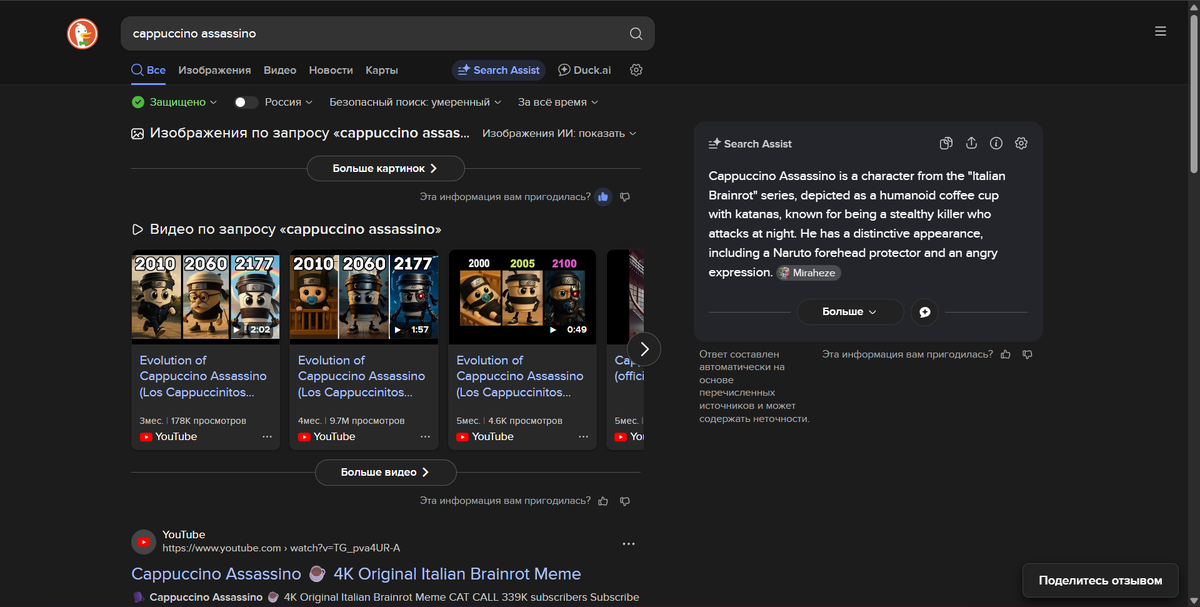This screenshot has height=607, width=1200.
Task: View info about Search Assist sources
Action: [x=996, y=143]
